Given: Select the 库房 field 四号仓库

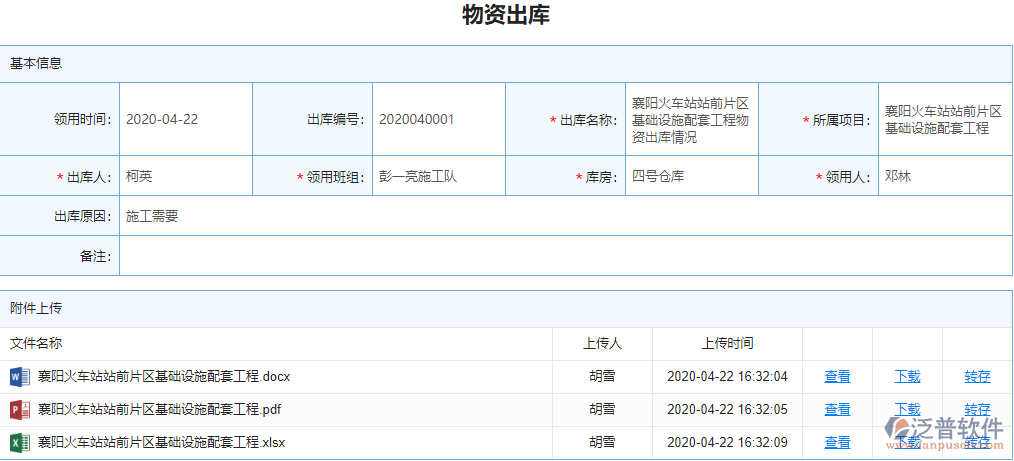Looking at the screenshot, I should (x=692, y=176).
